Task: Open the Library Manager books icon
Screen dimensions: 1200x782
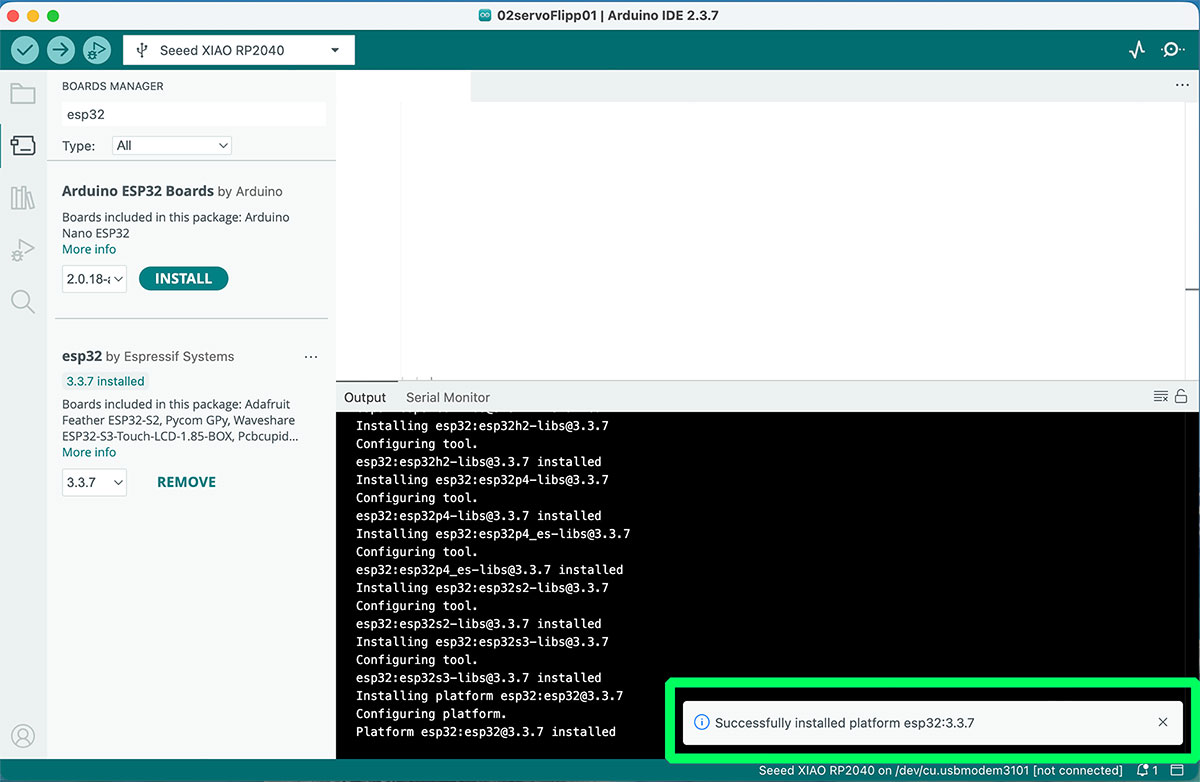Action: point(23,198)
